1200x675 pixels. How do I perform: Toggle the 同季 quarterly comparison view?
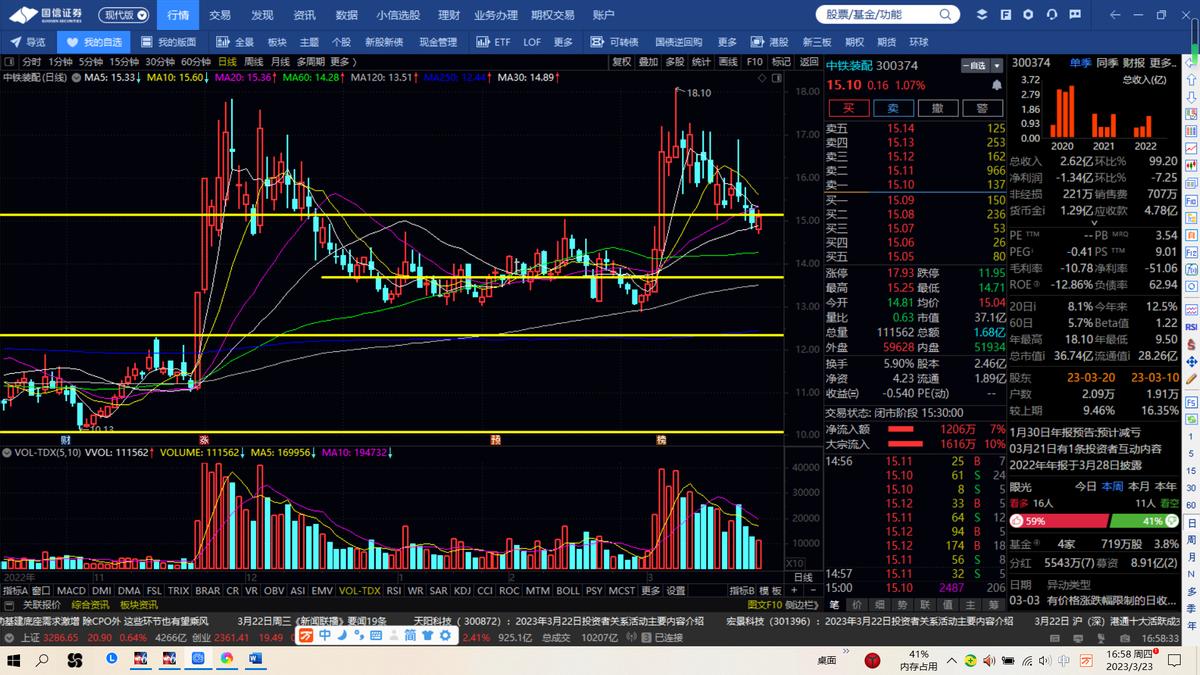pyautogui.click(x=1107, y=62)
